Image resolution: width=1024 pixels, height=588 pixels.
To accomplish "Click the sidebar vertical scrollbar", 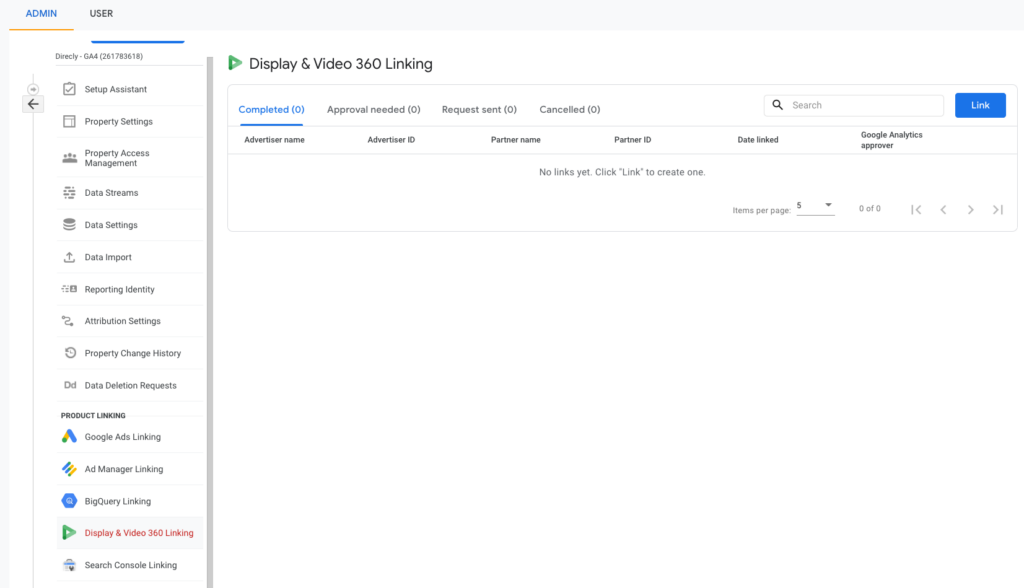I will 210,300.
